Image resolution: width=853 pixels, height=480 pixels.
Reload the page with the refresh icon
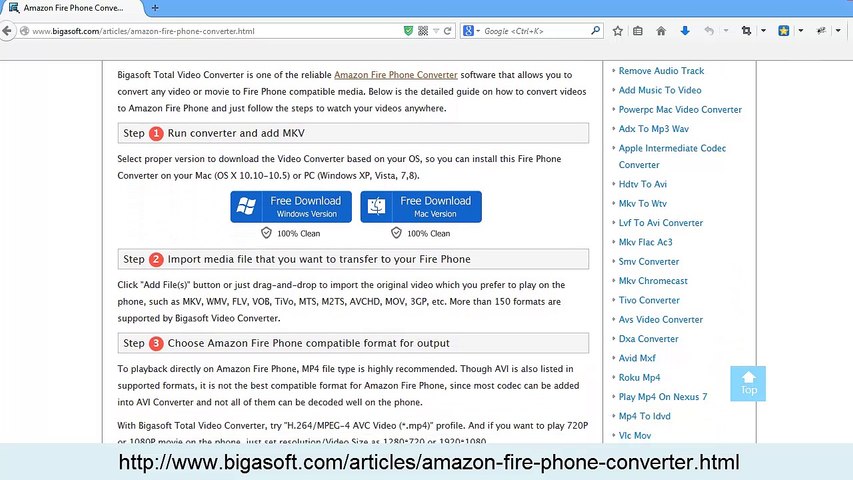[448, 31]
